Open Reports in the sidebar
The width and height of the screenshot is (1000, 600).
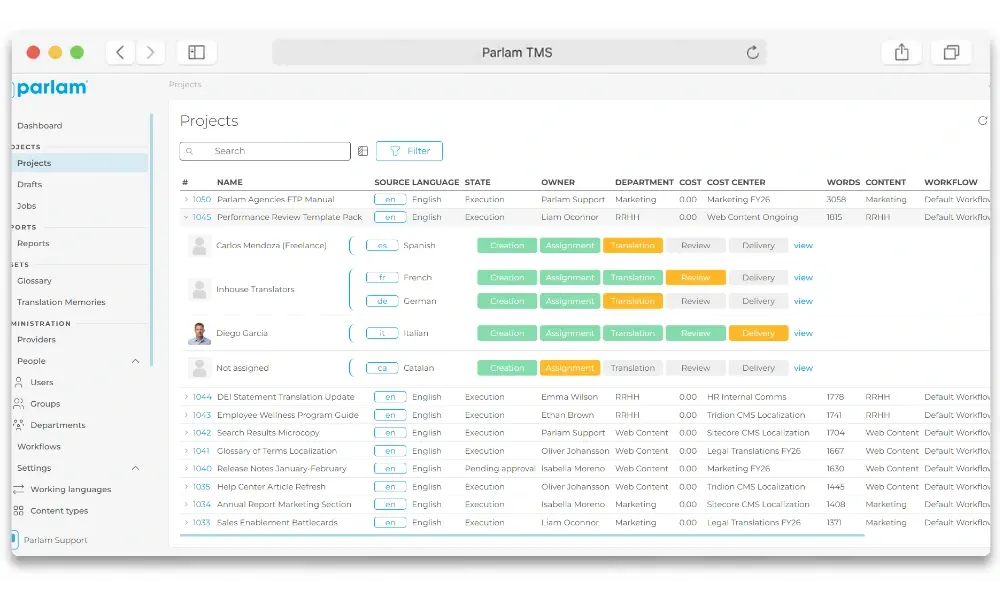[x=33, y=244]
